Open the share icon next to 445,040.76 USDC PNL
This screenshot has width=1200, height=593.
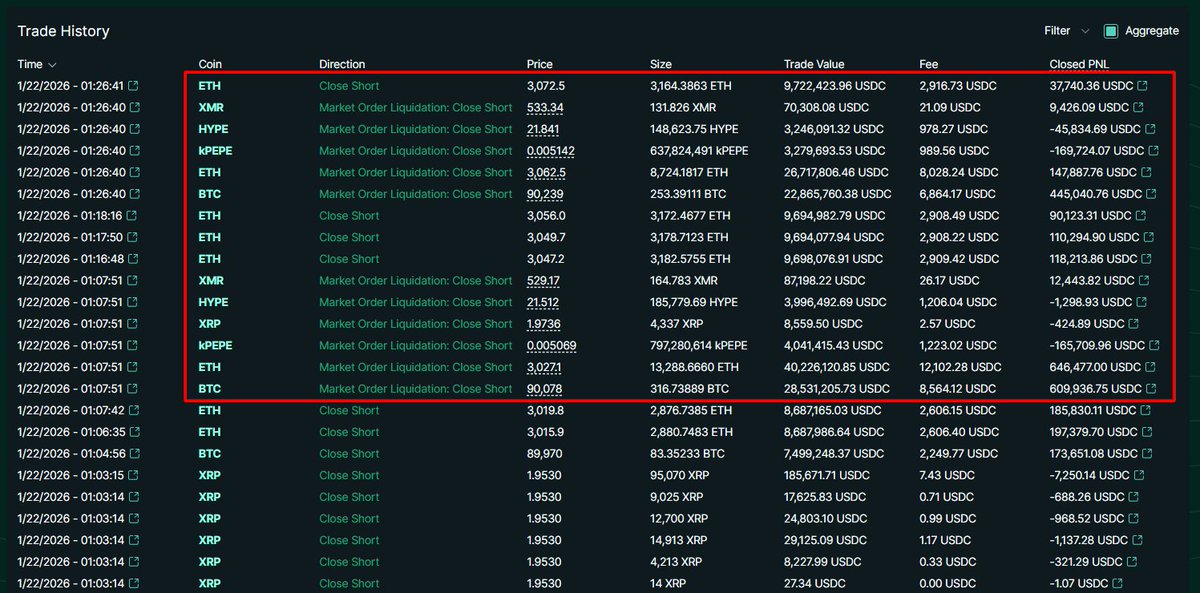click(1149, 194)
